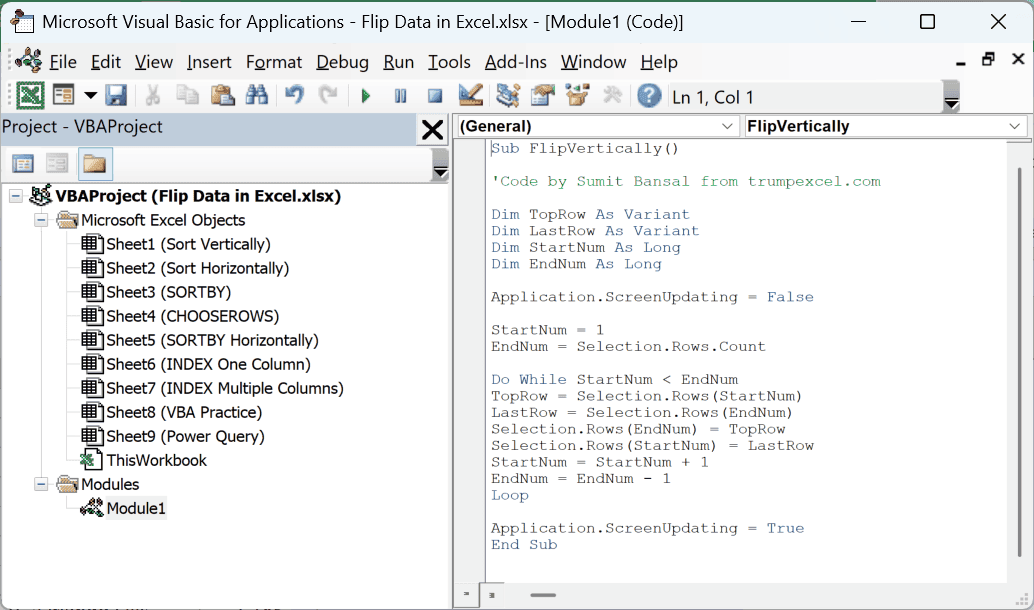Click the Redo arrow icon
This screenshot has width=1034, height=610.
328,96
